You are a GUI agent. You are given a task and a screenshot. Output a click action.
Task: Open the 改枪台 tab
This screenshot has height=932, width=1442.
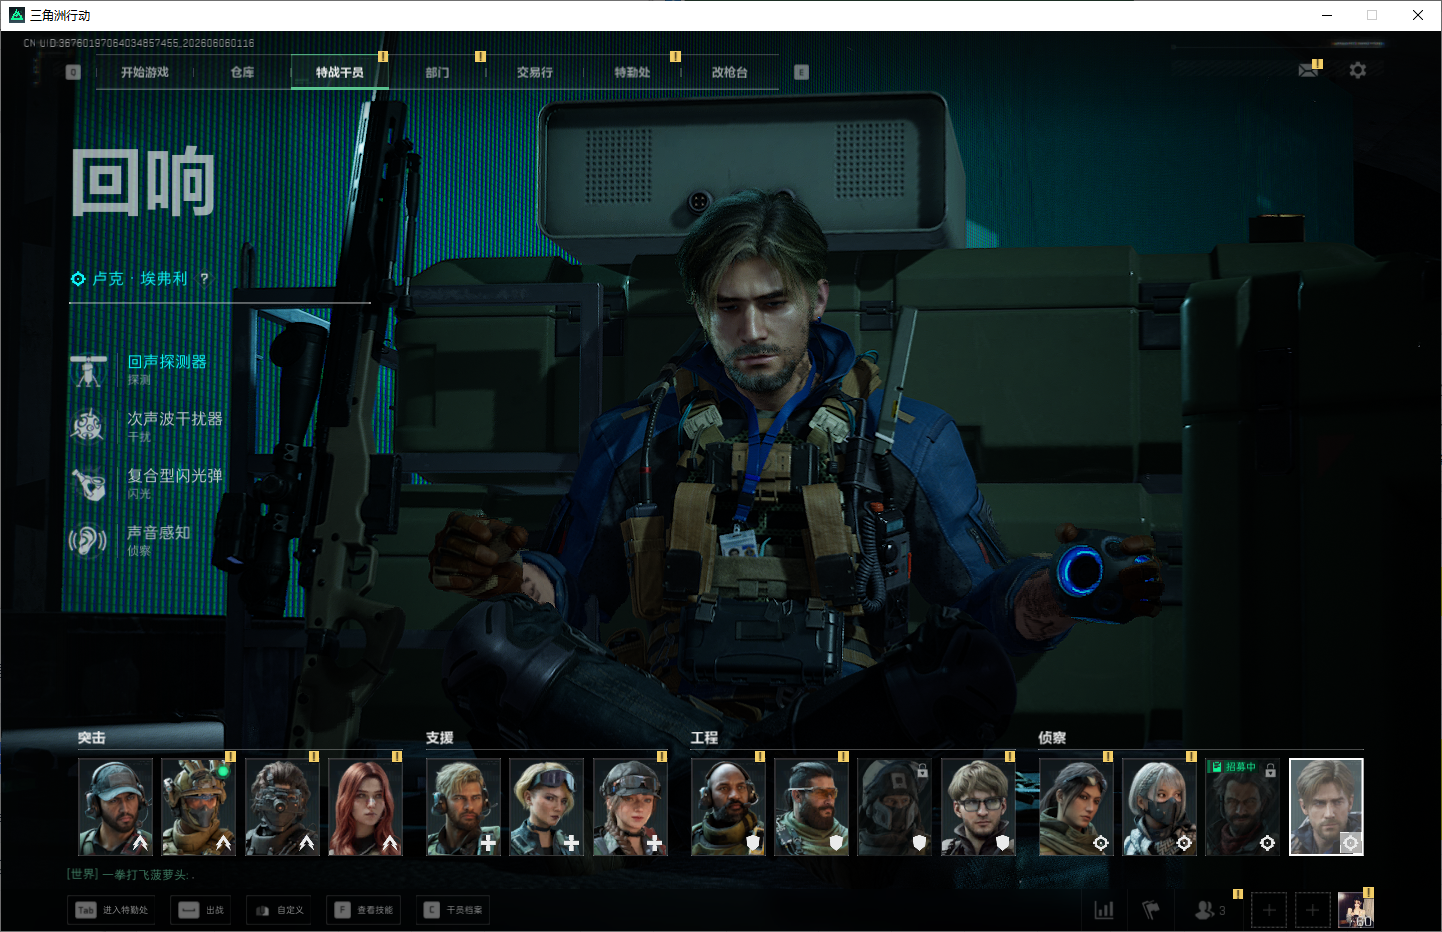(x=729, y=72)
